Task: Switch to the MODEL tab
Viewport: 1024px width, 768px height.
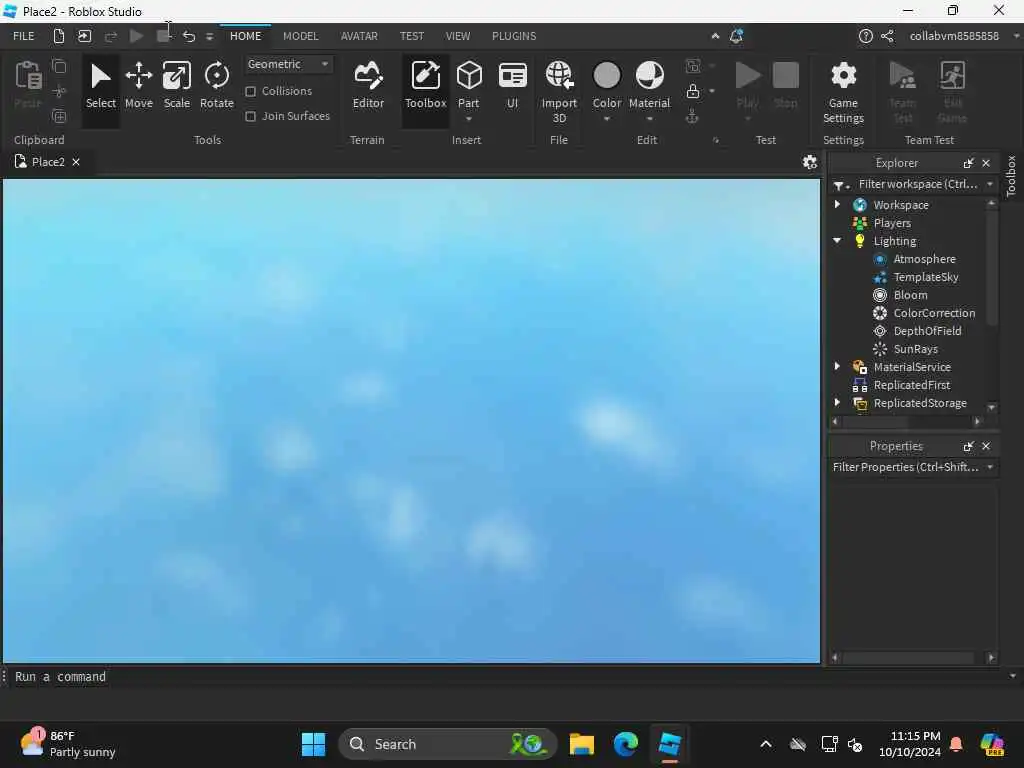Action: 300,36
